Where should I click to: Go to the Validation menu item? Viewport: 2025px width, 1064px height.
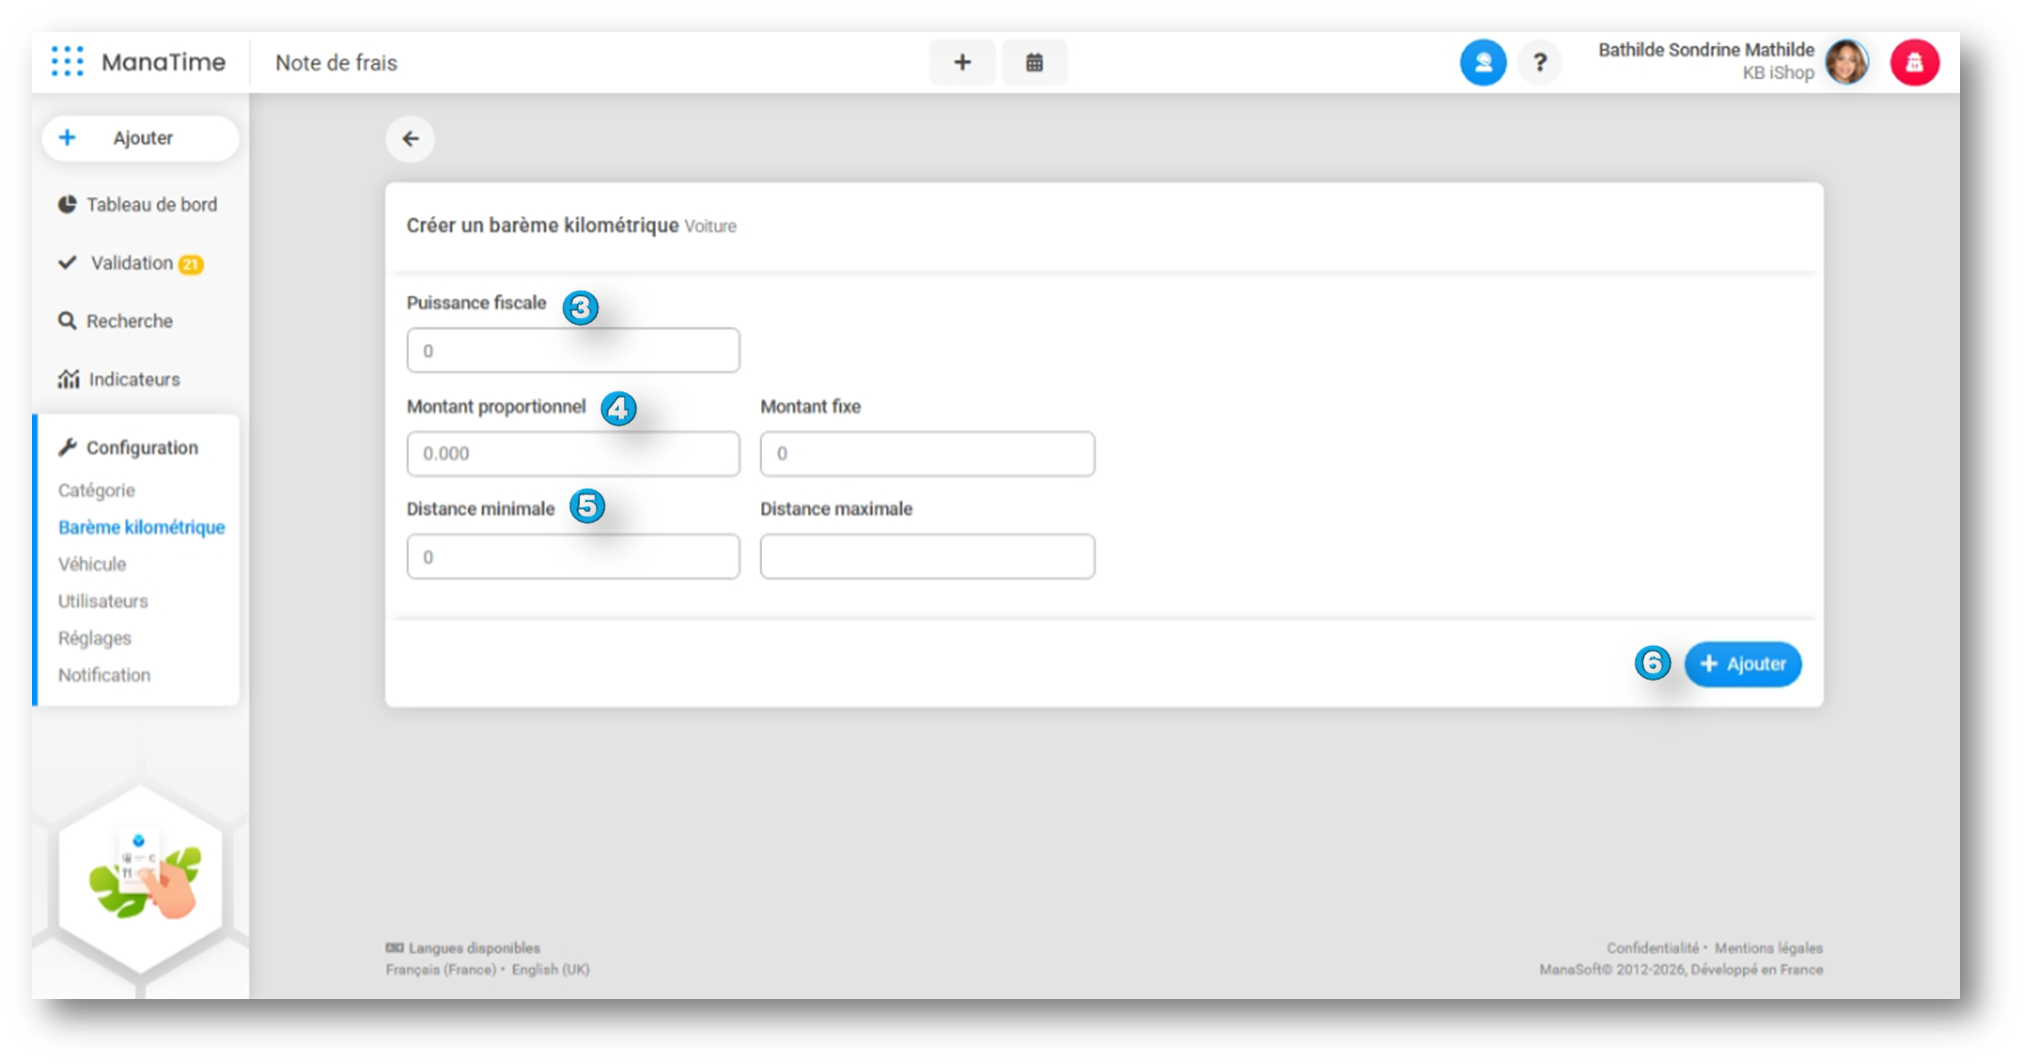(x=131, y=263)
